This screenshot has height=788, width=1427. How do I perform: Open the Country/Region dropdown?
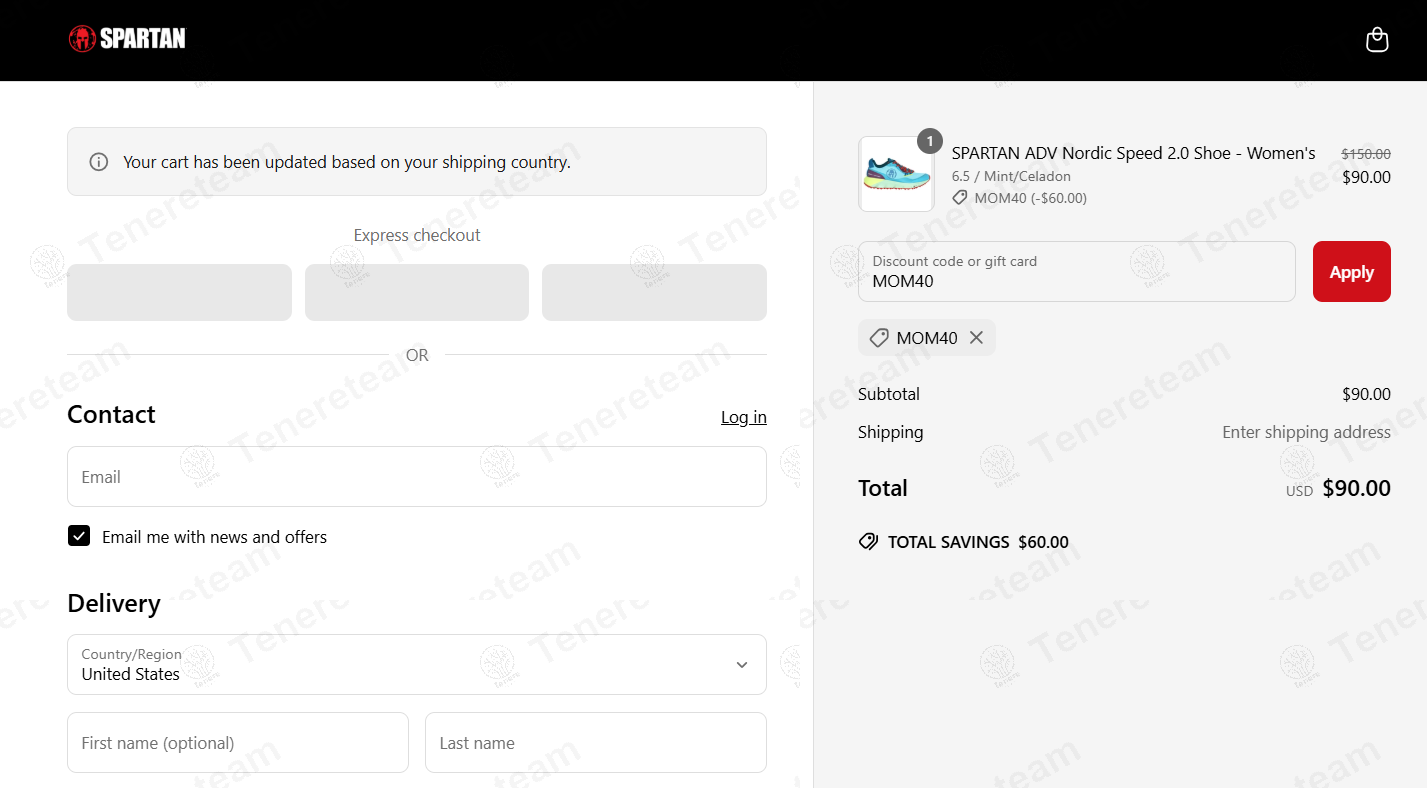[417, 664]
